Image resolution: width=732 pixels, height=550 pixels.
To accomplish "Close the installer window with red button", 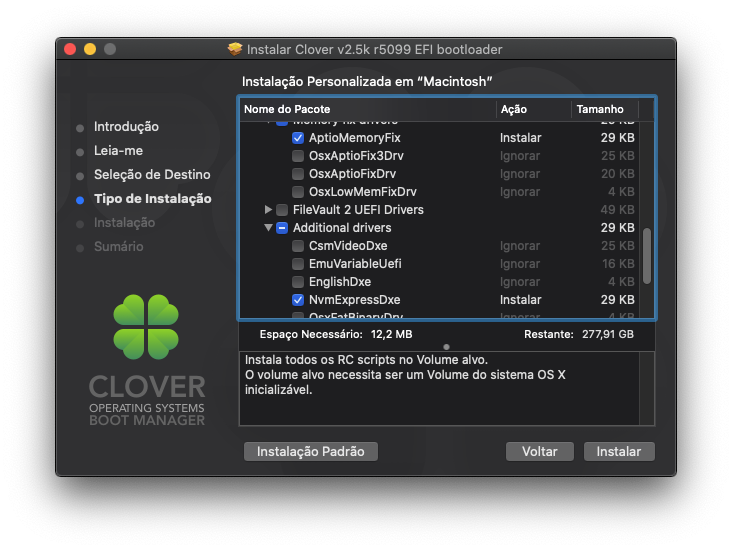I will [70, 49].
